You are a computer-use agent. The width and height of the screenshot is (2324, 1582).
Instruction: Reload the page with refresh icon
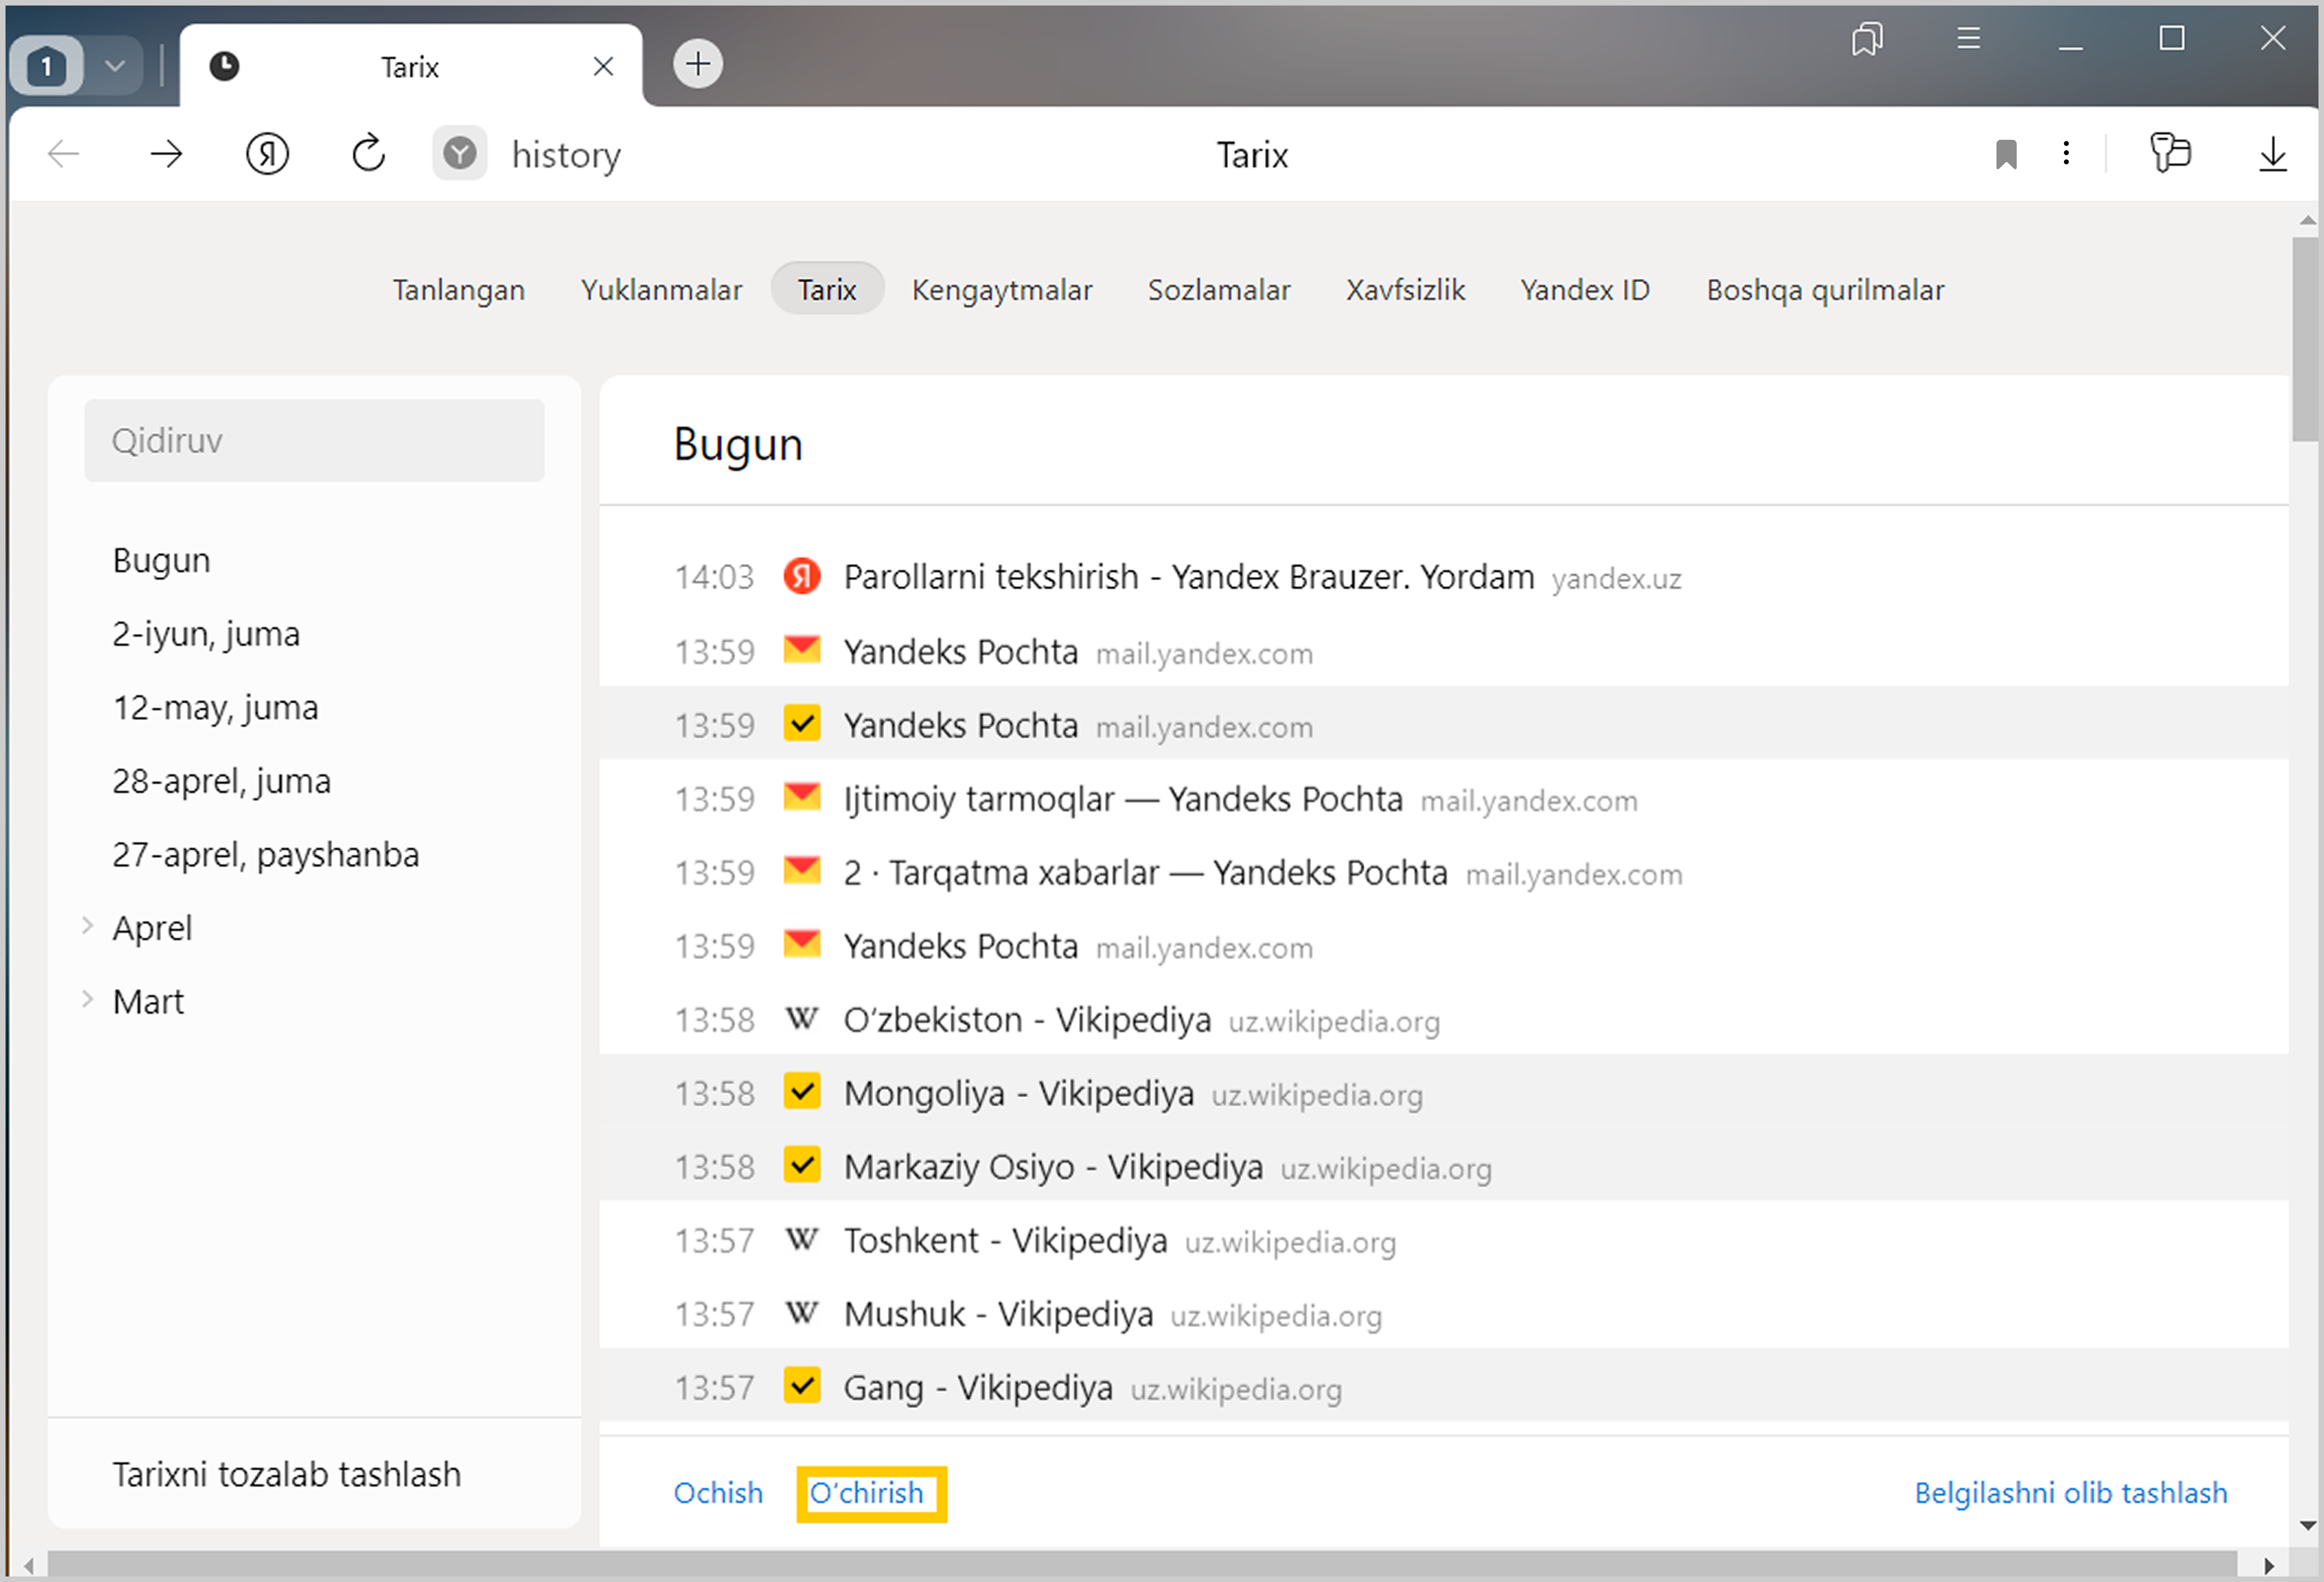368,154
